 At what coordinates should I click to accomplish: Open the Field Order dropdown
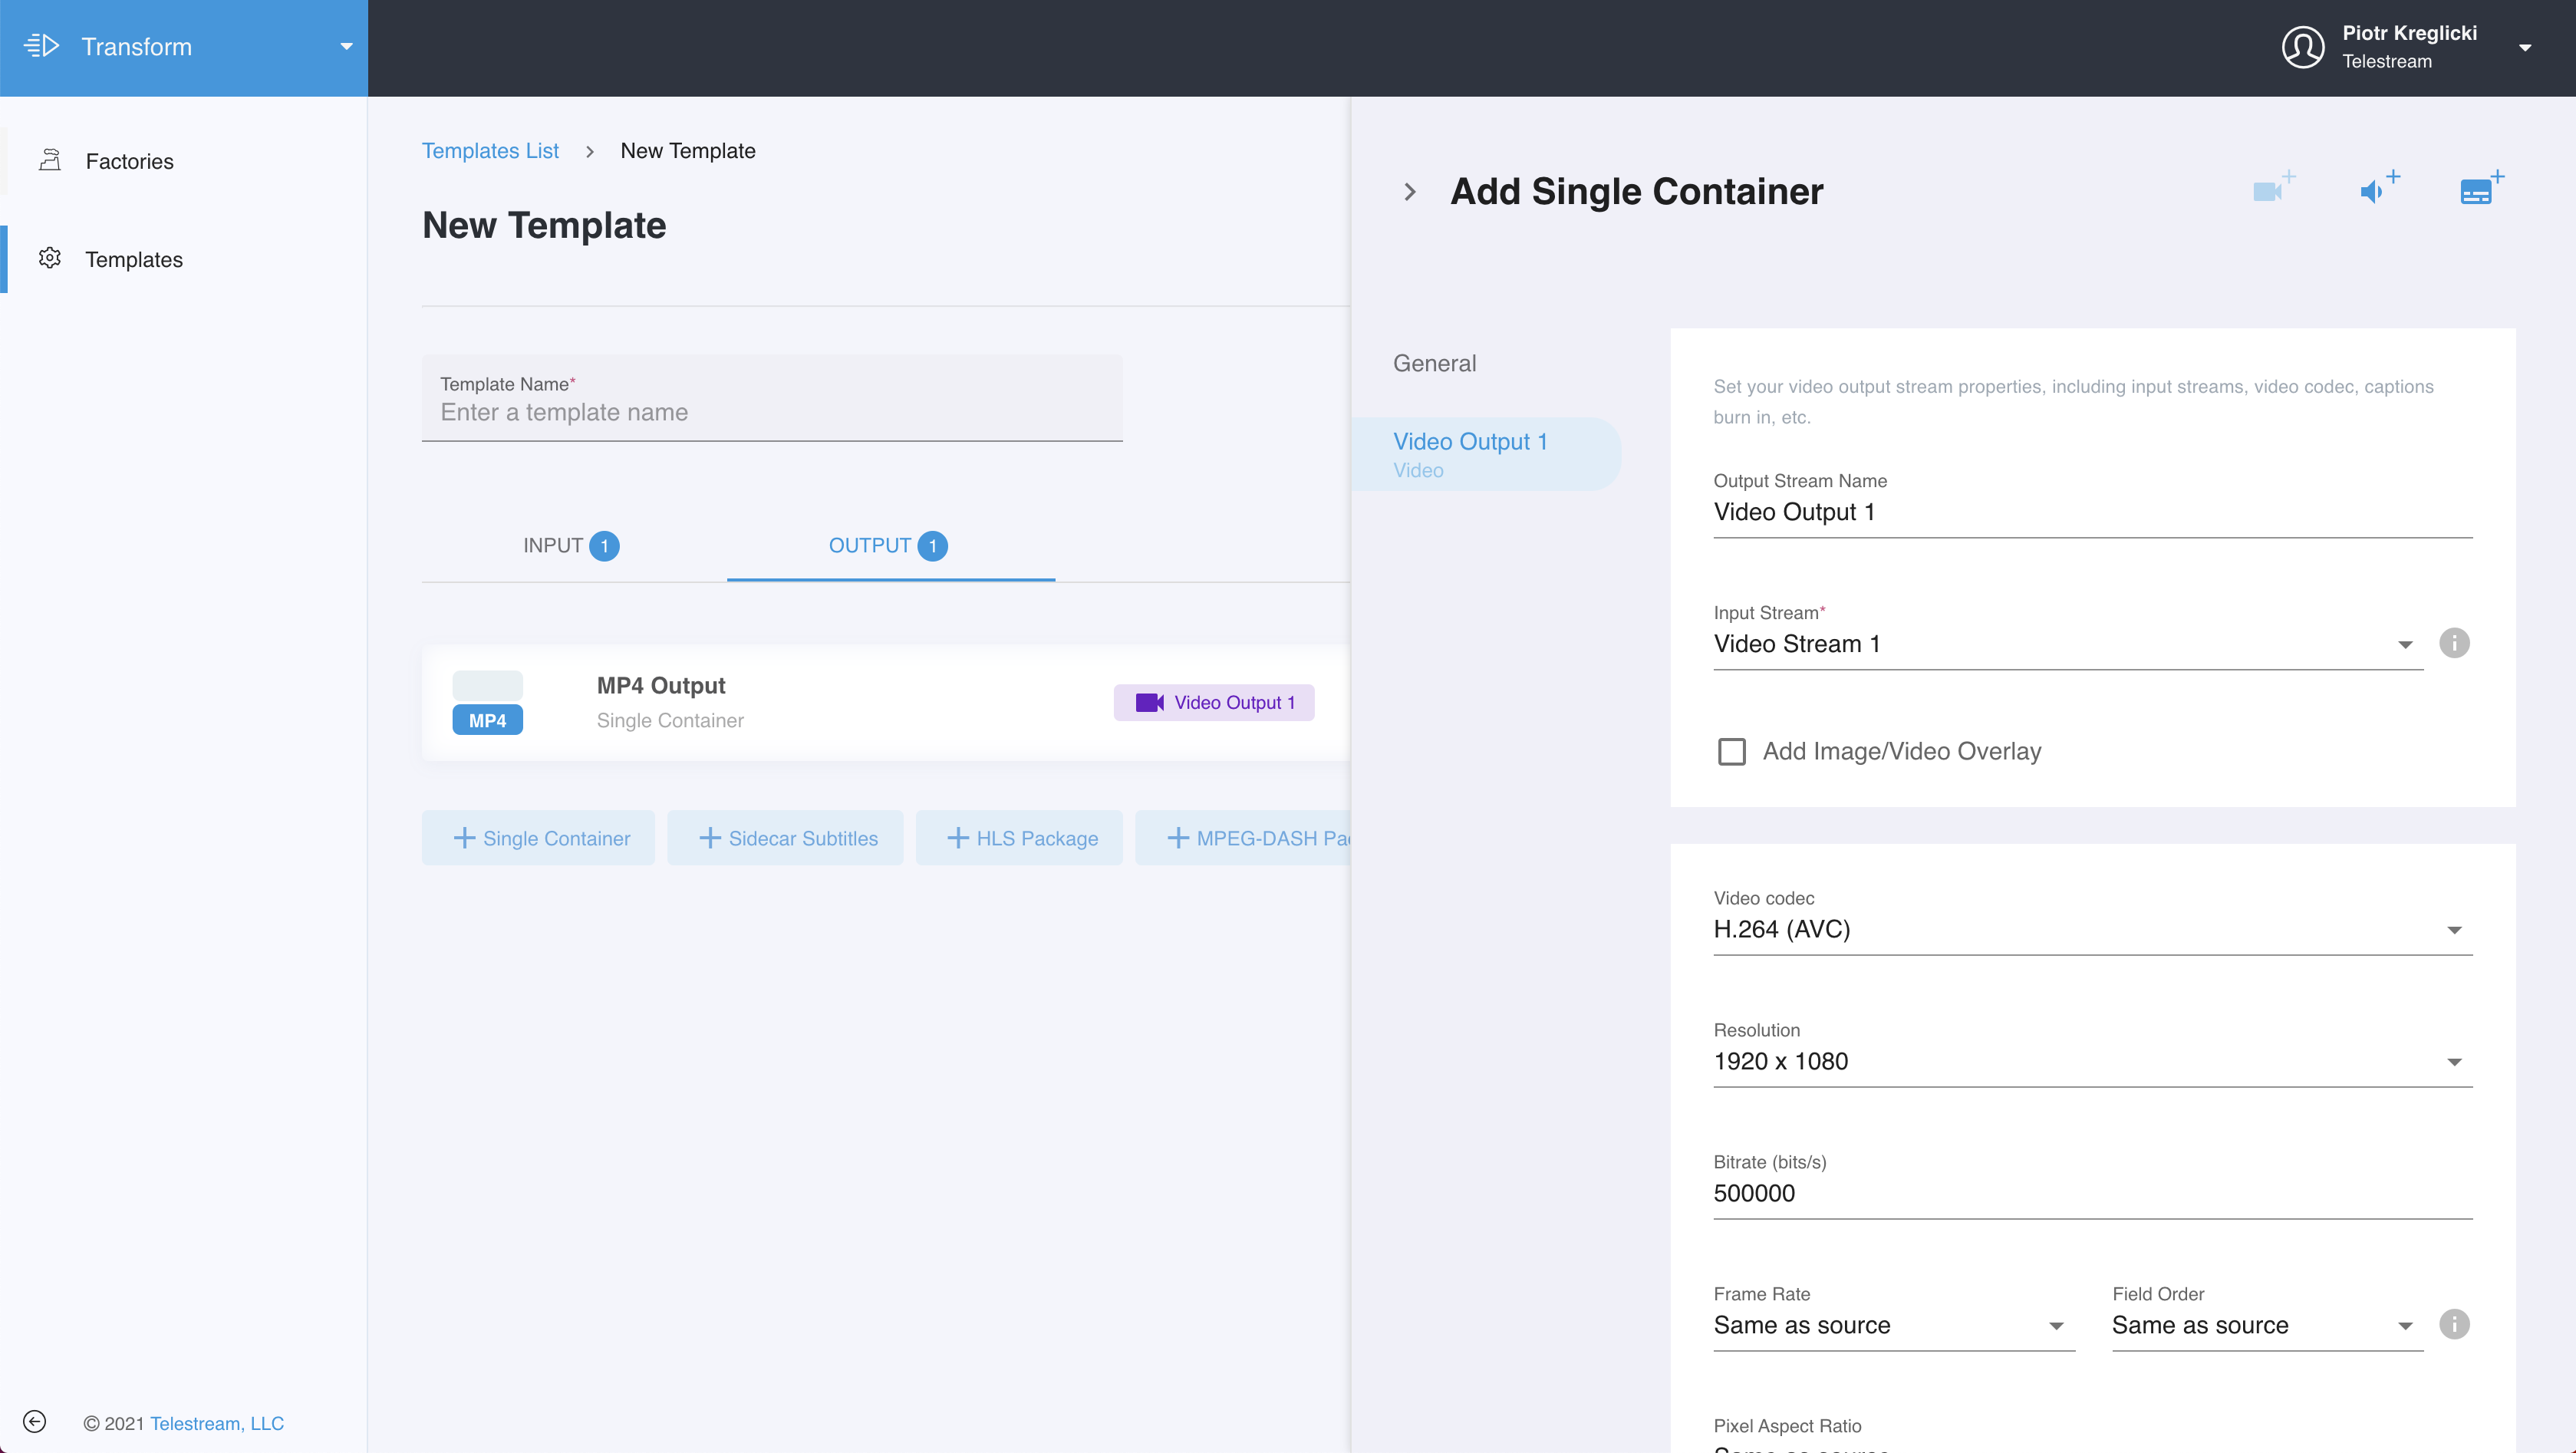click(2267, 1325)
